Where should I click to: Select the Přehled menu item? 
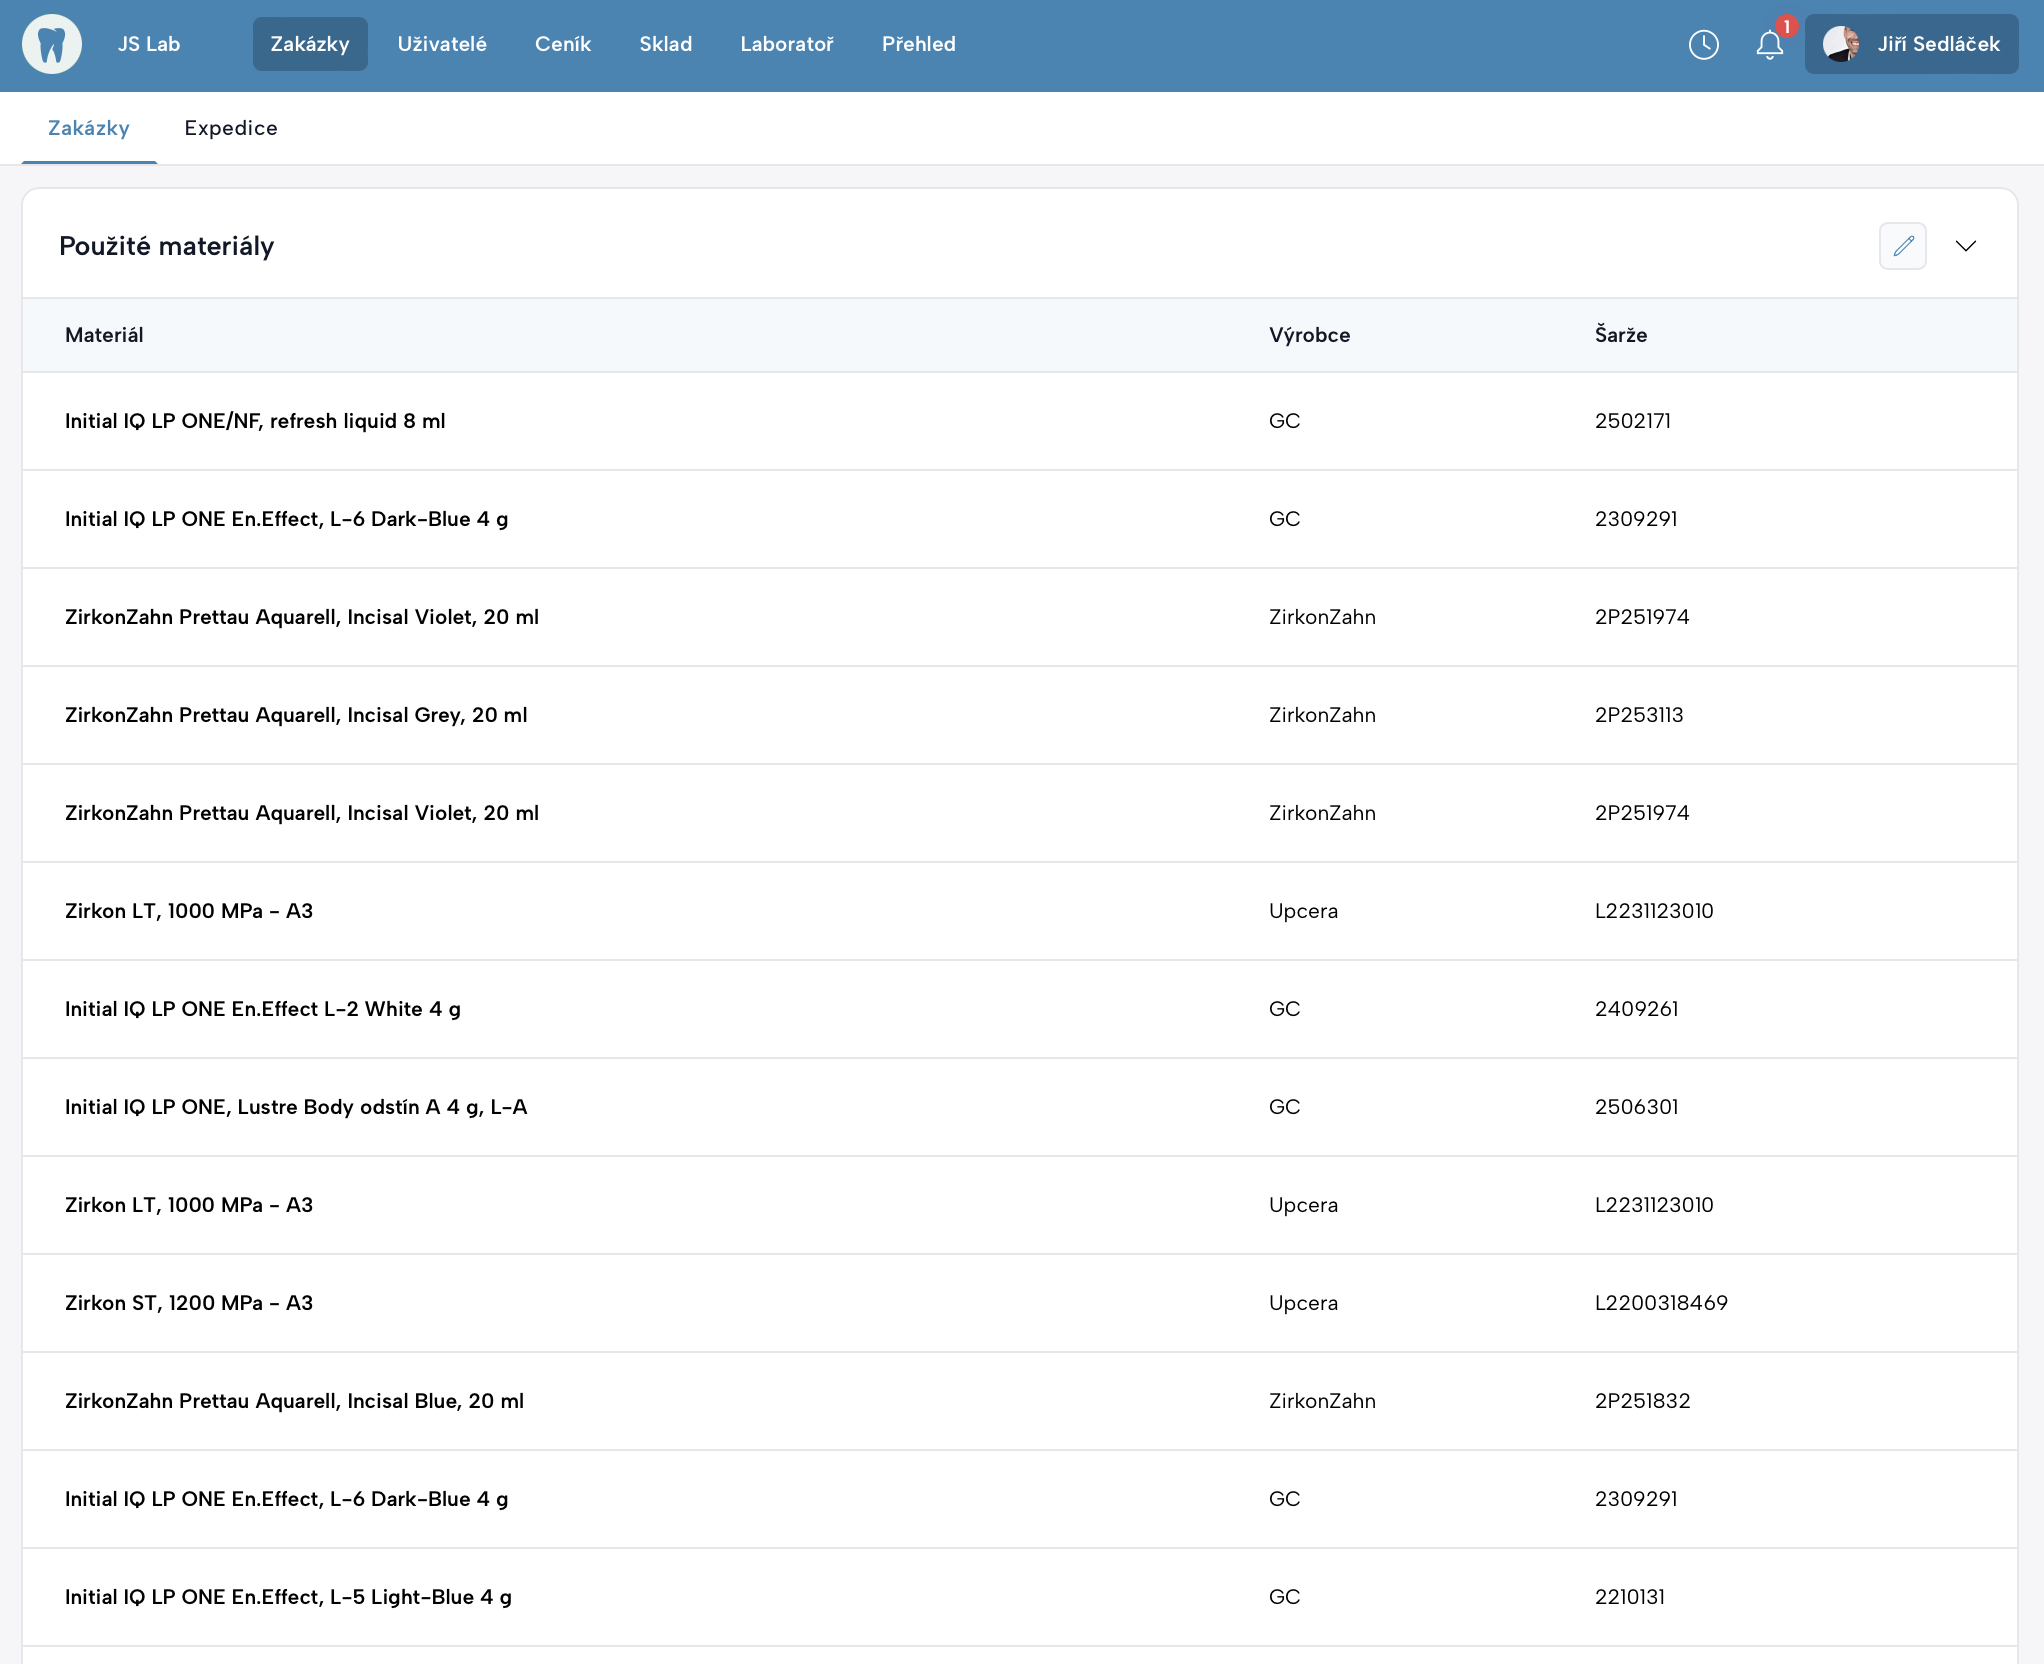click(918, 44)
